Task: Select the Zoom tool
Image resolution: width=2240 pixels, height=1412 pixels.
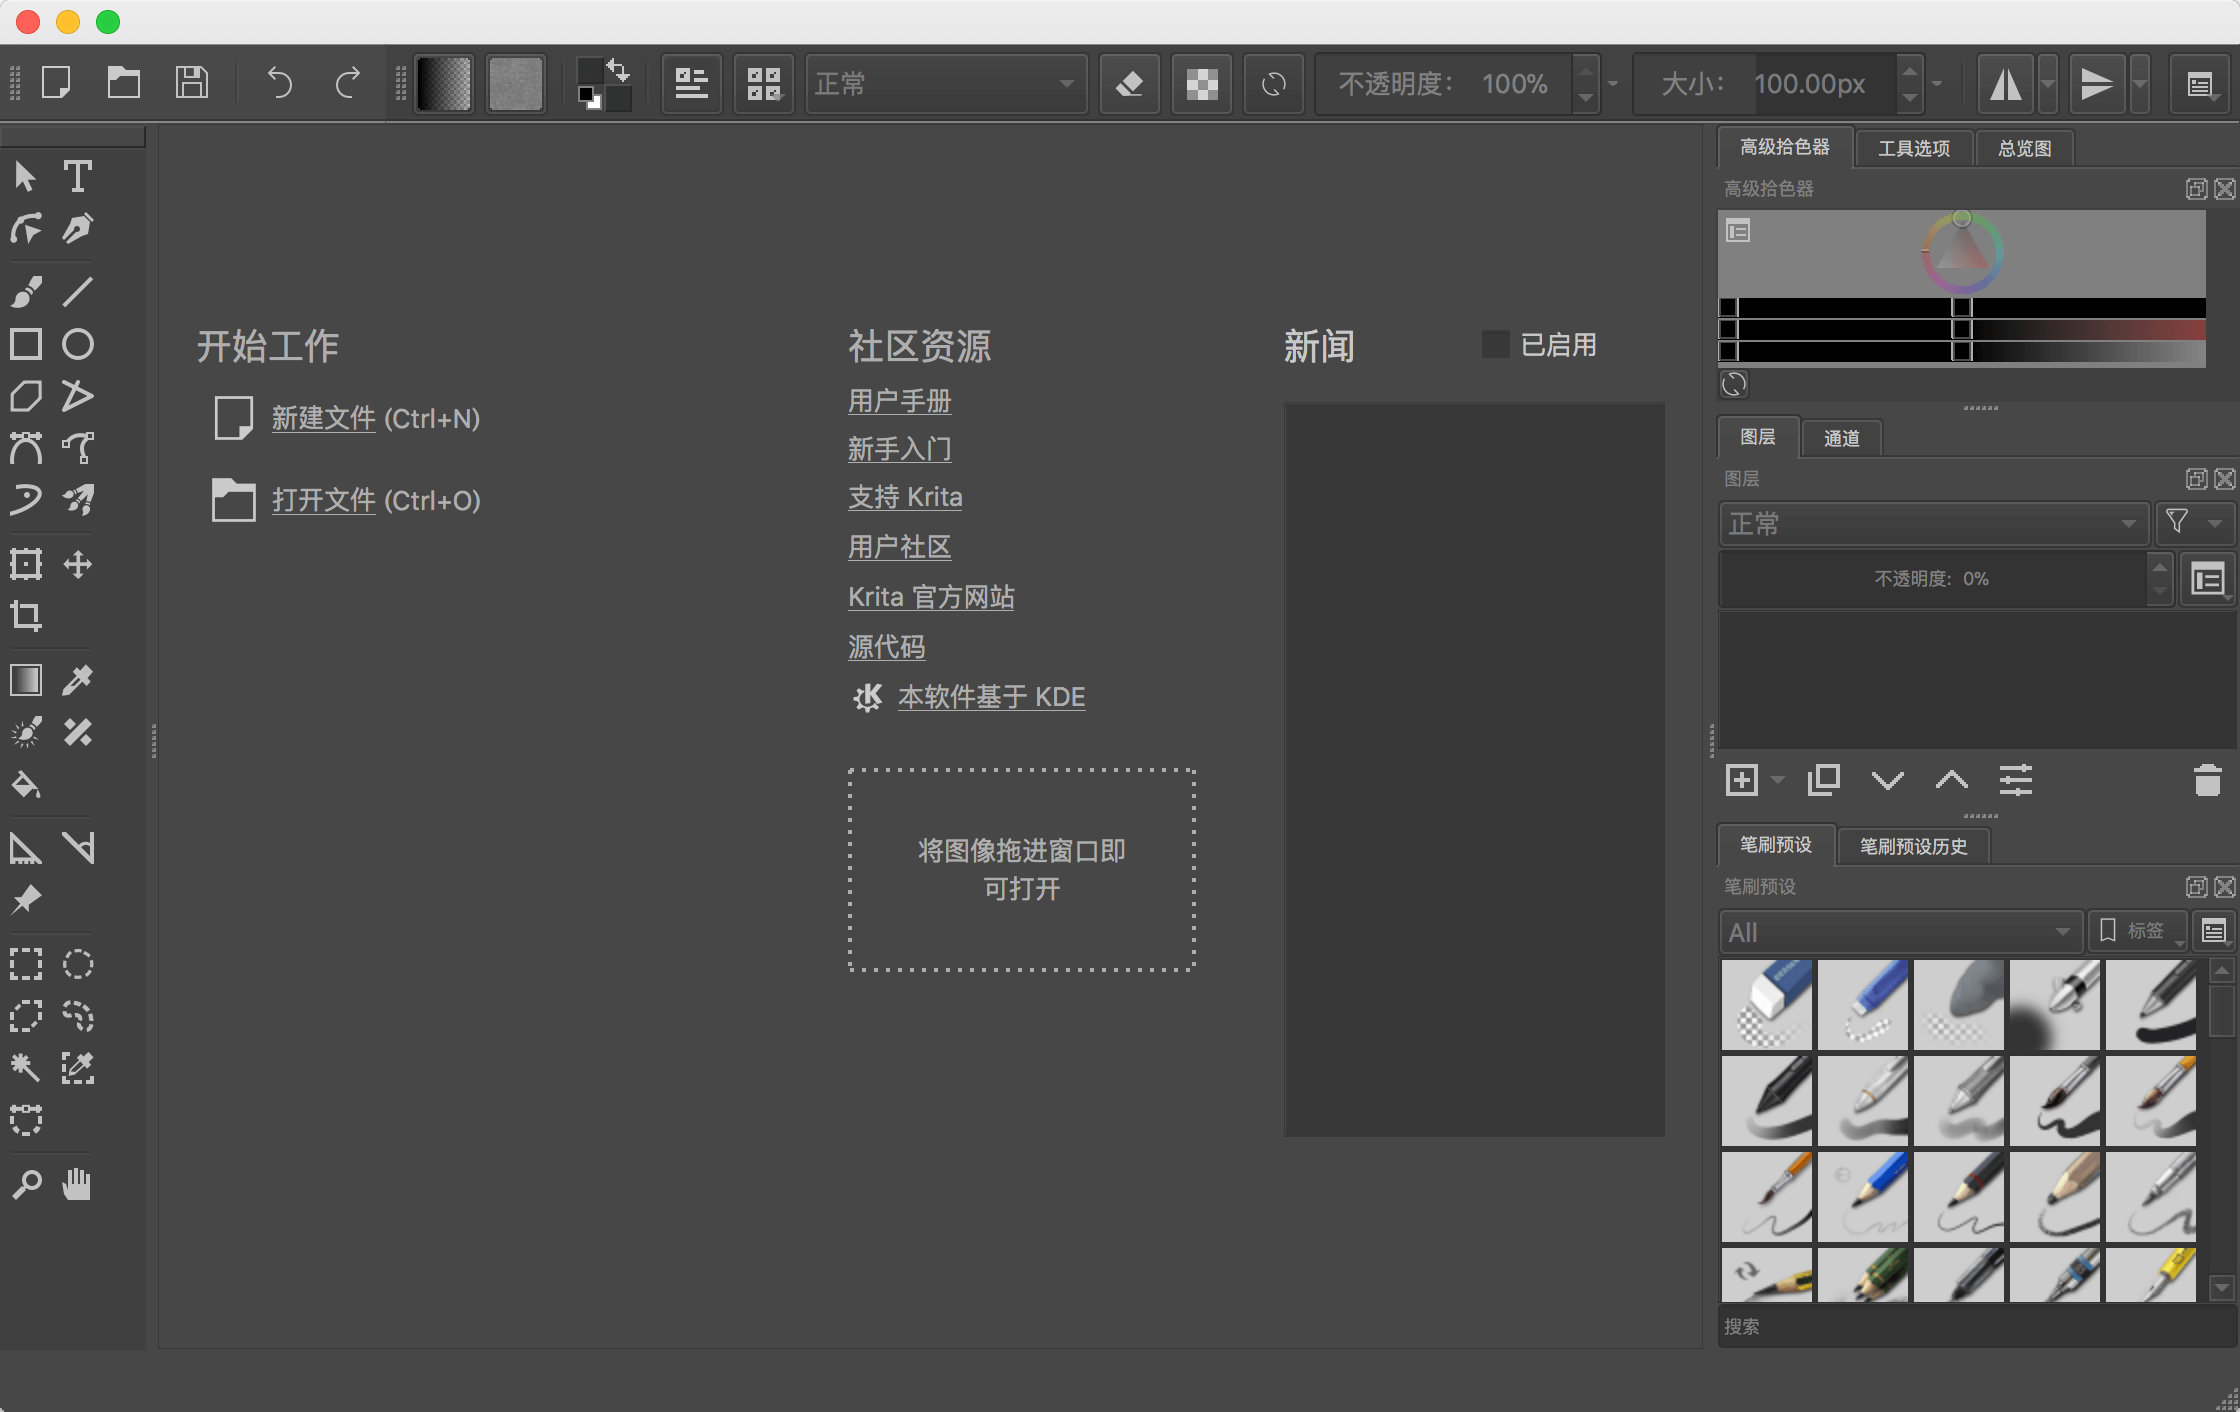Action: pyautogui.click(x=26, y=1184)
